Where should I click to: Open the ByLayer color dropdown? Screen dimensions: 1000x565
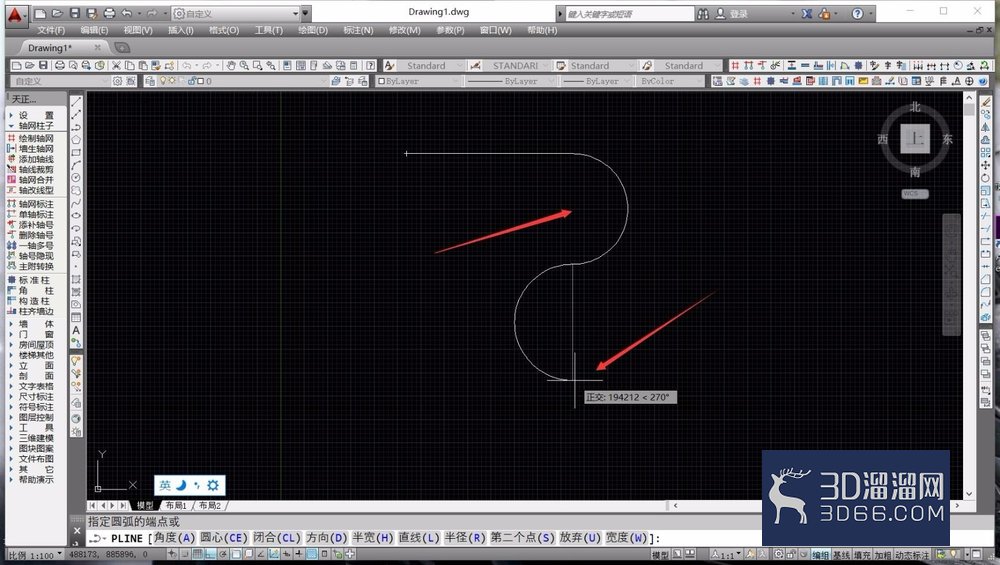[417, 81]
